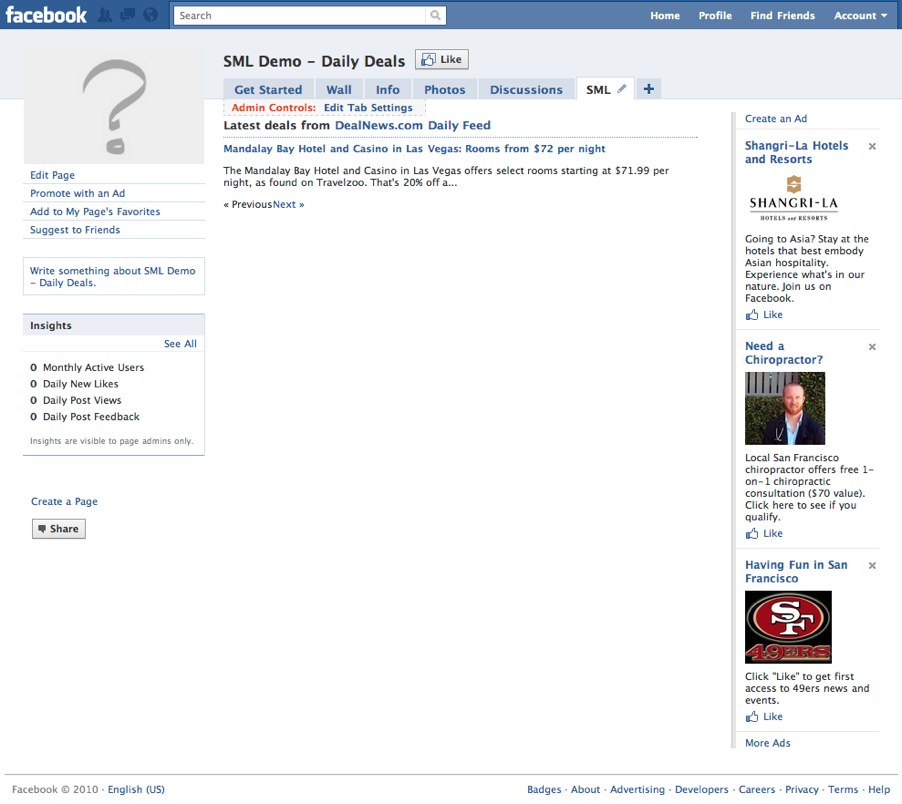Switch to the Wall tab

(x=339, y=90)
